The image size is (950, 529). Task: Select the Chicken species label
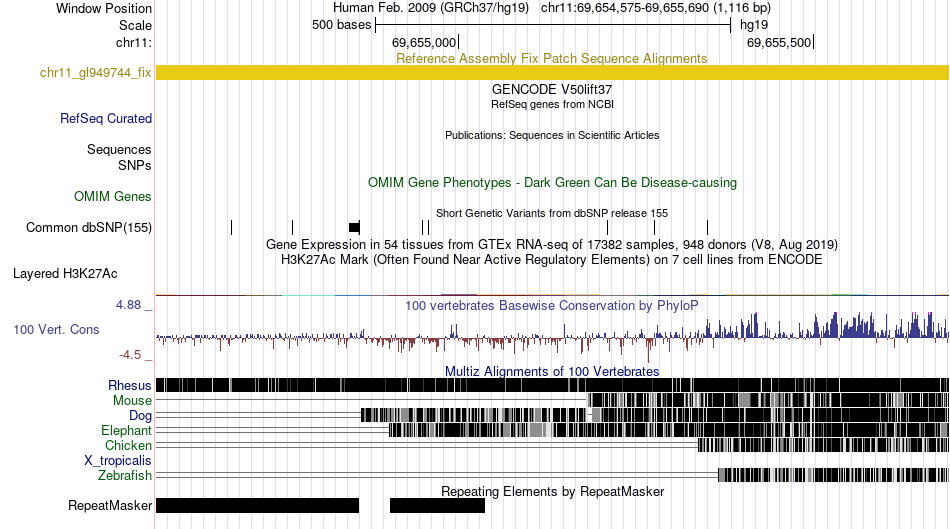[x=128, y=445]
